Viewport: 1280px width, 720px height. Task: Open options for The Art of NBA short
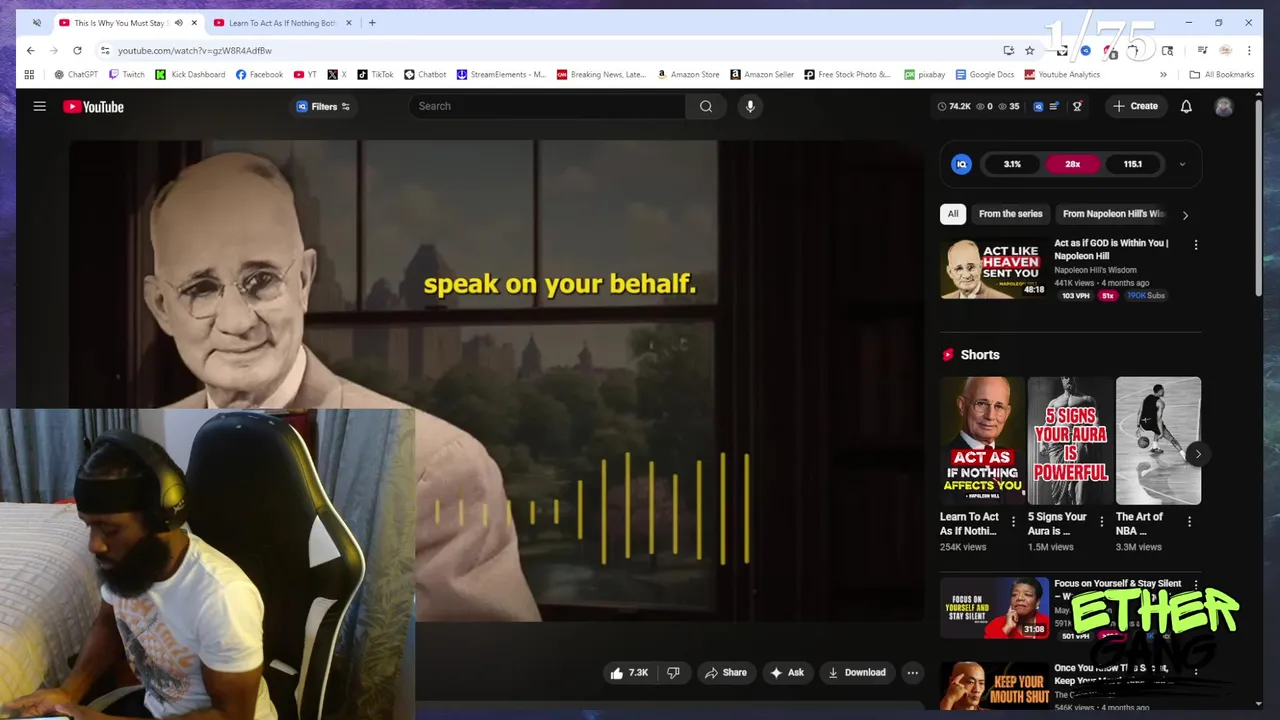(1189, 522)
